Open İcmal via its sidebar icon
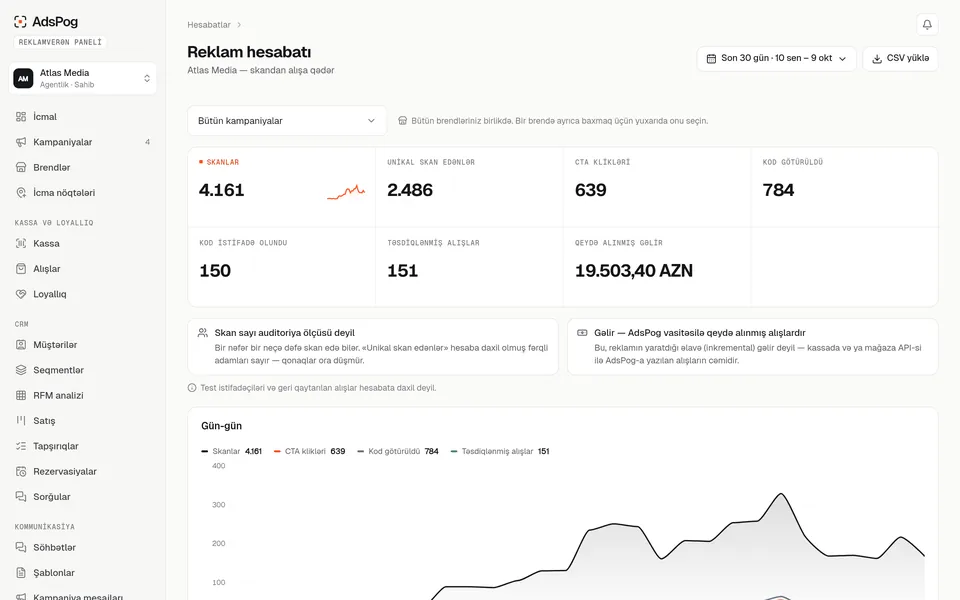The height and width of the screenshot is (600, 960). pyautogui.click(x=21, y=117)
